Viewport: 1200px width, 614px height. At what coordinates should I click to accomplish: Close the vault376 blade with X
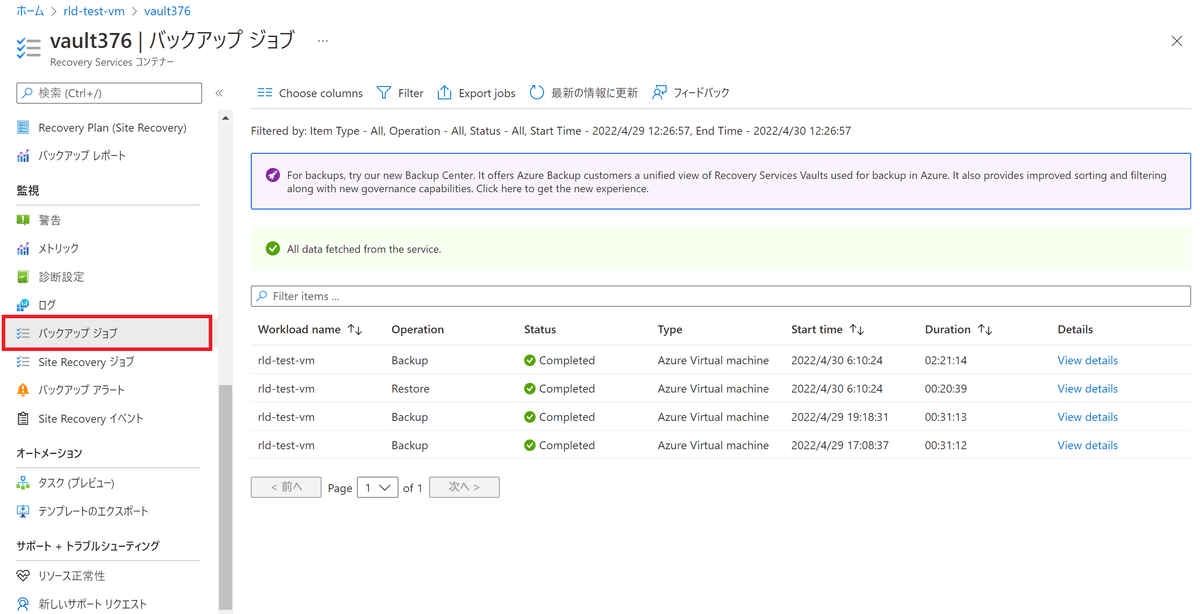(x=1176, y=41)
